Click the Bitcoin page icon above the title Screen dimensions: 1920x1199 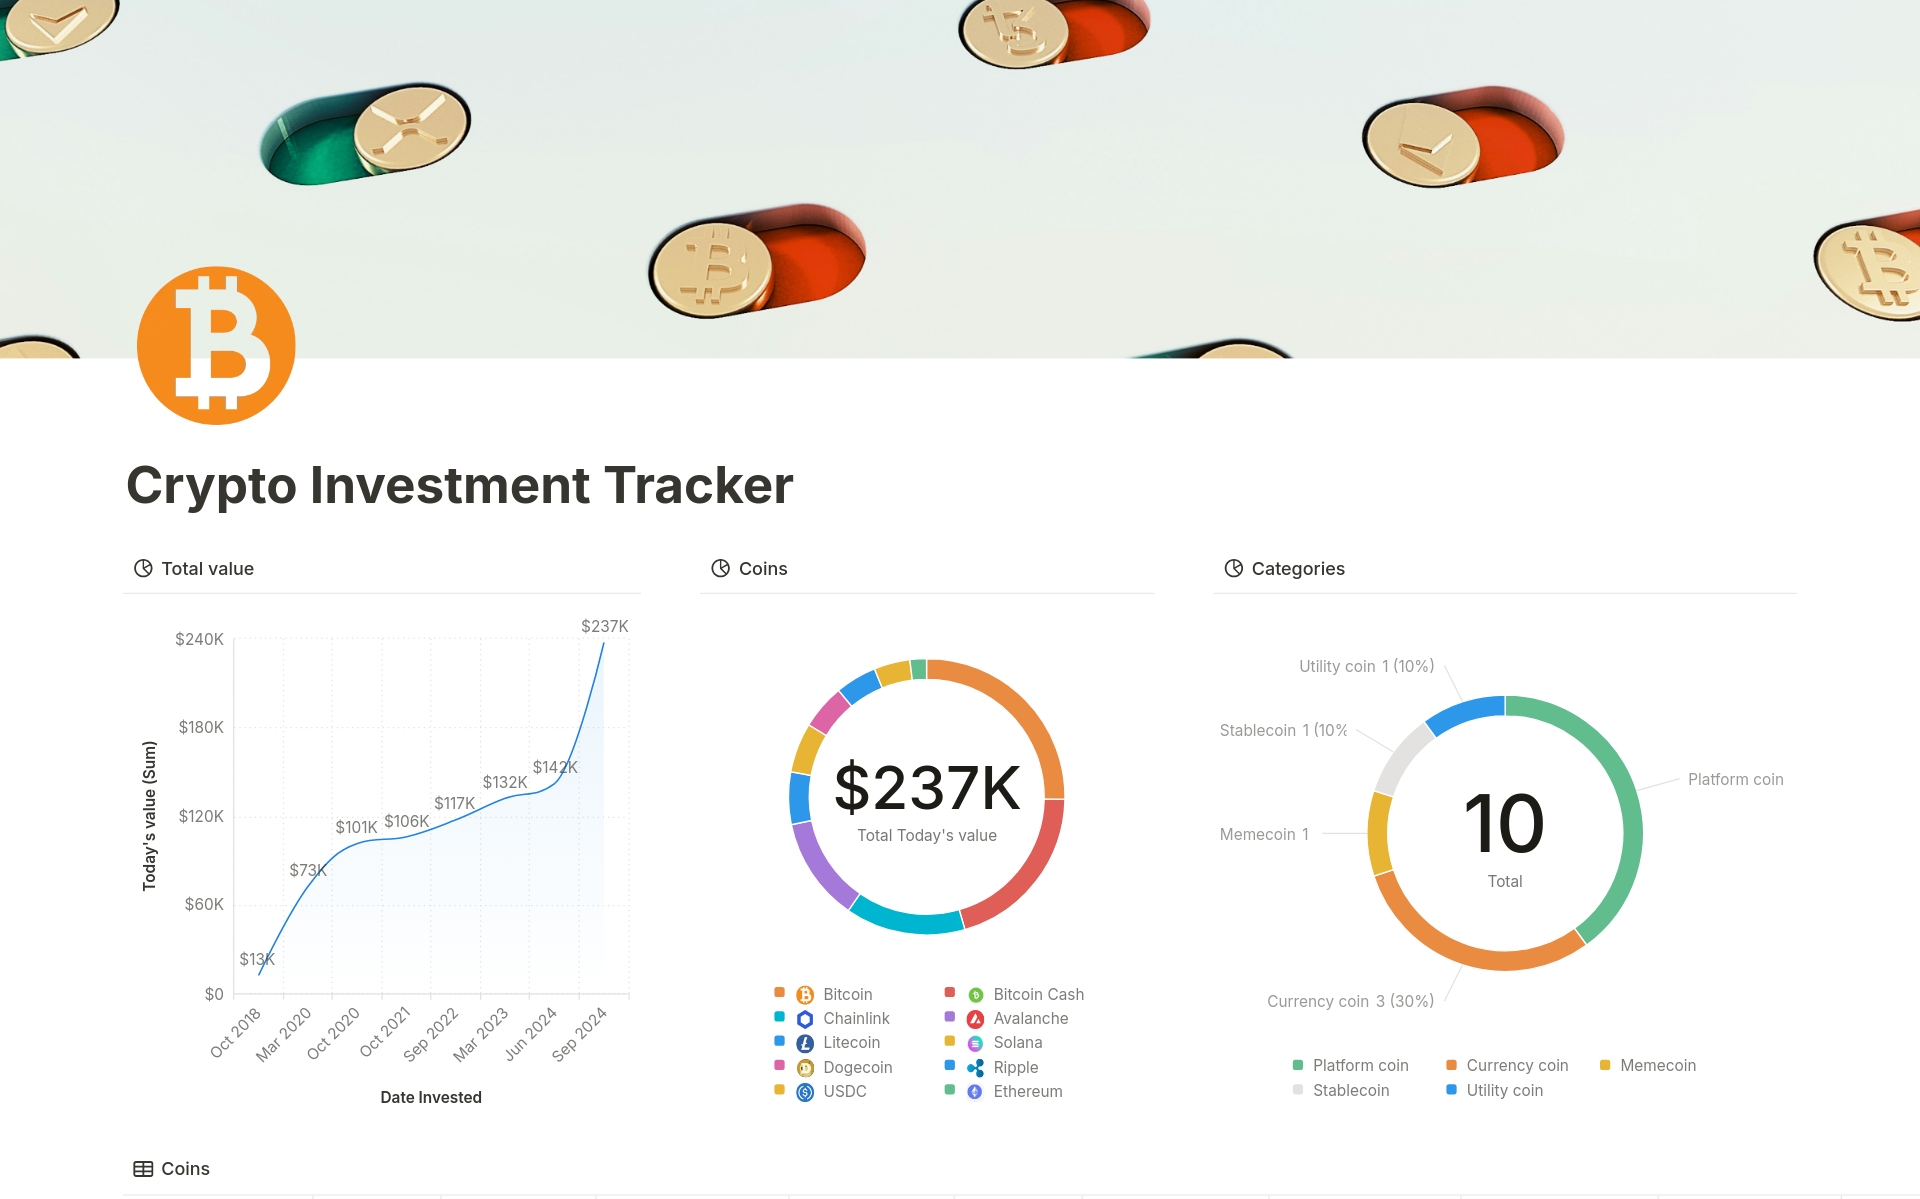click(x=215, y=344)
